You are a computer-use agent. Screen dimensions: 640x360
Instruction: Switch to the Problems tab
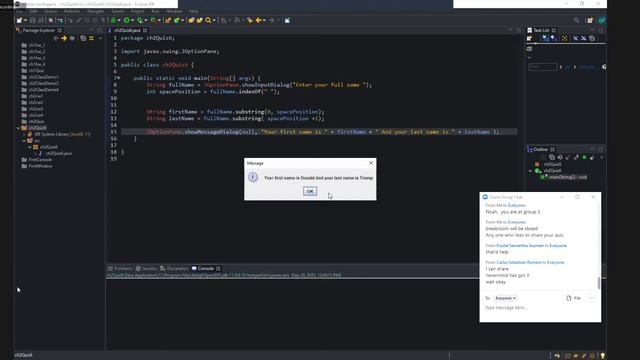[x=120, y=268]
